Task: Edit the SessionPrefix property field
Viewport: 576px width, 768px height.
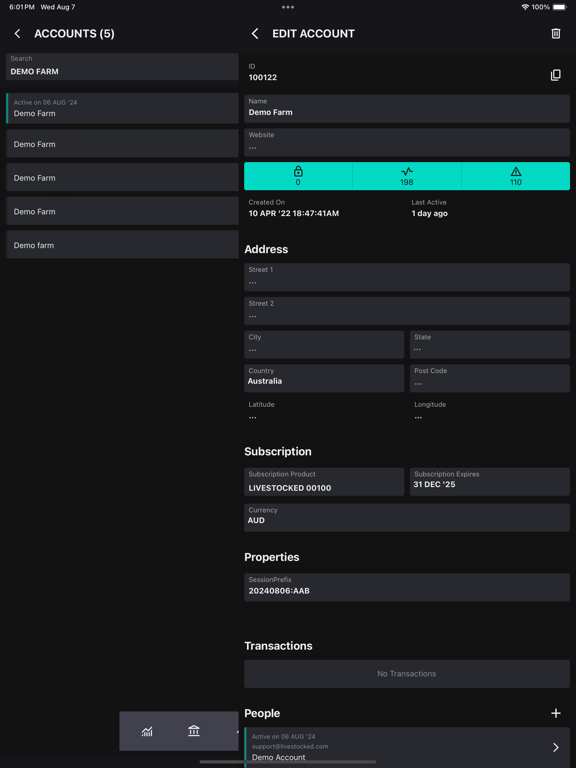Action: pos(407,587)
